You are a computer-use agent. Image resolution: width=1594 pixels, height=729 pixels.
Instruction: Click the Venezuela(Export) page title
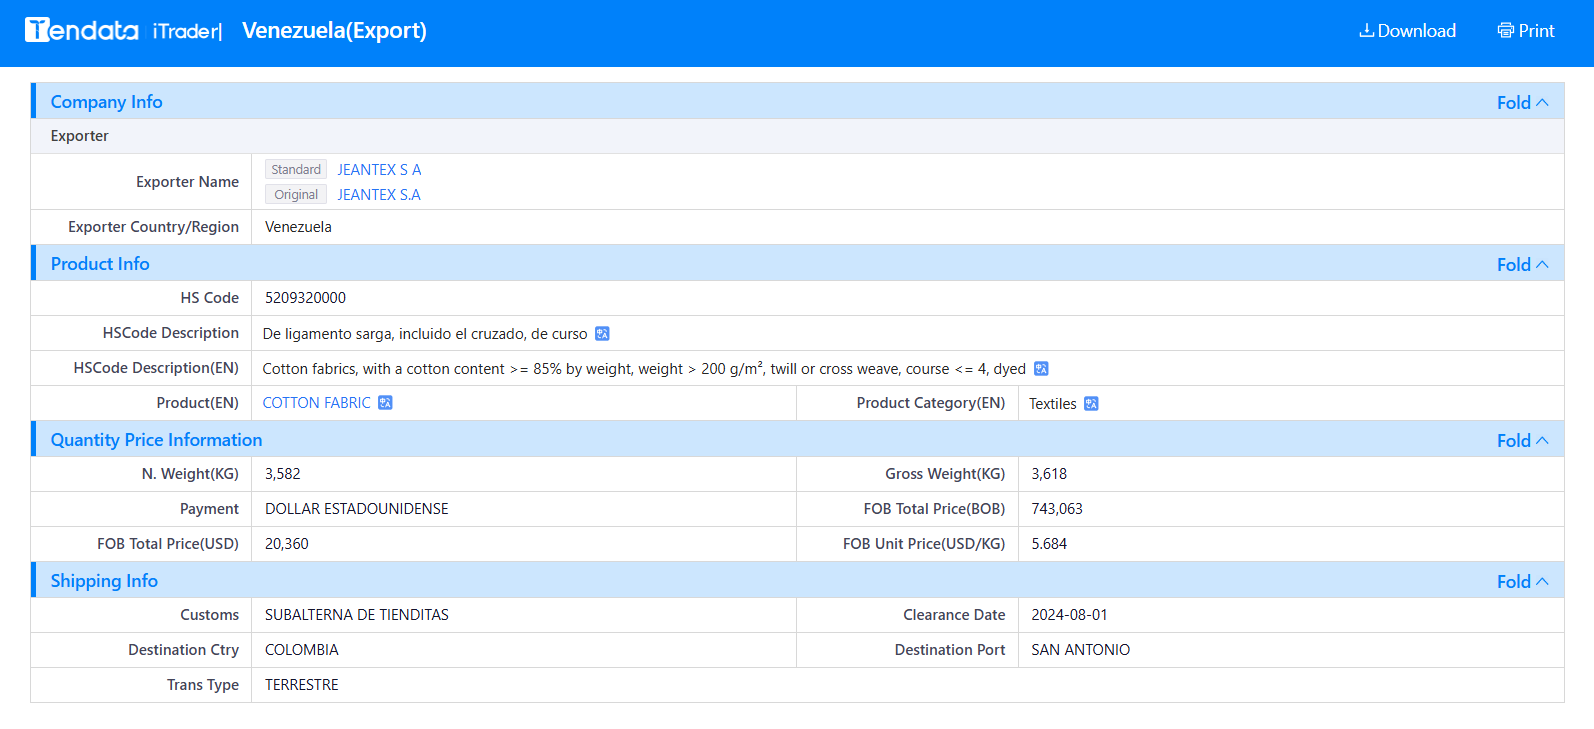(x=334, y=31)
